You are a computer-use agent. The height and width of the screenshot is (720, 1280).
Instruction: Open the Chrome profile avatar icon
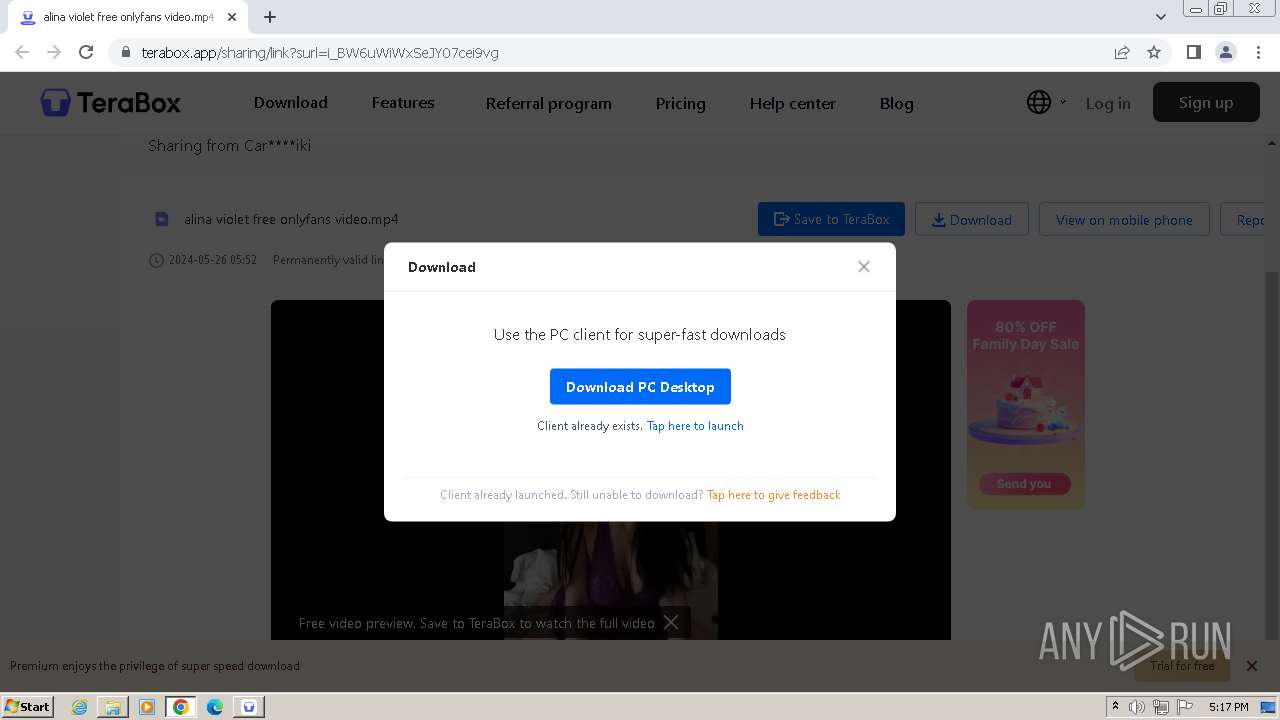coord(1225,52)
